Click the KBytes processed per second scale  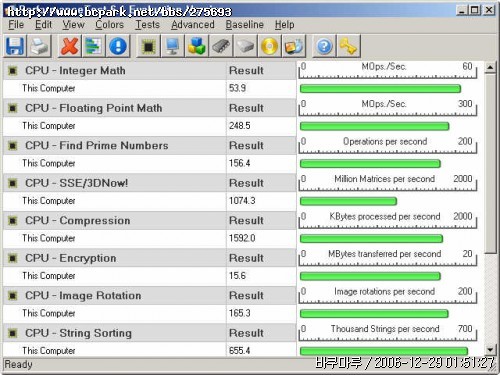point(388,220)
